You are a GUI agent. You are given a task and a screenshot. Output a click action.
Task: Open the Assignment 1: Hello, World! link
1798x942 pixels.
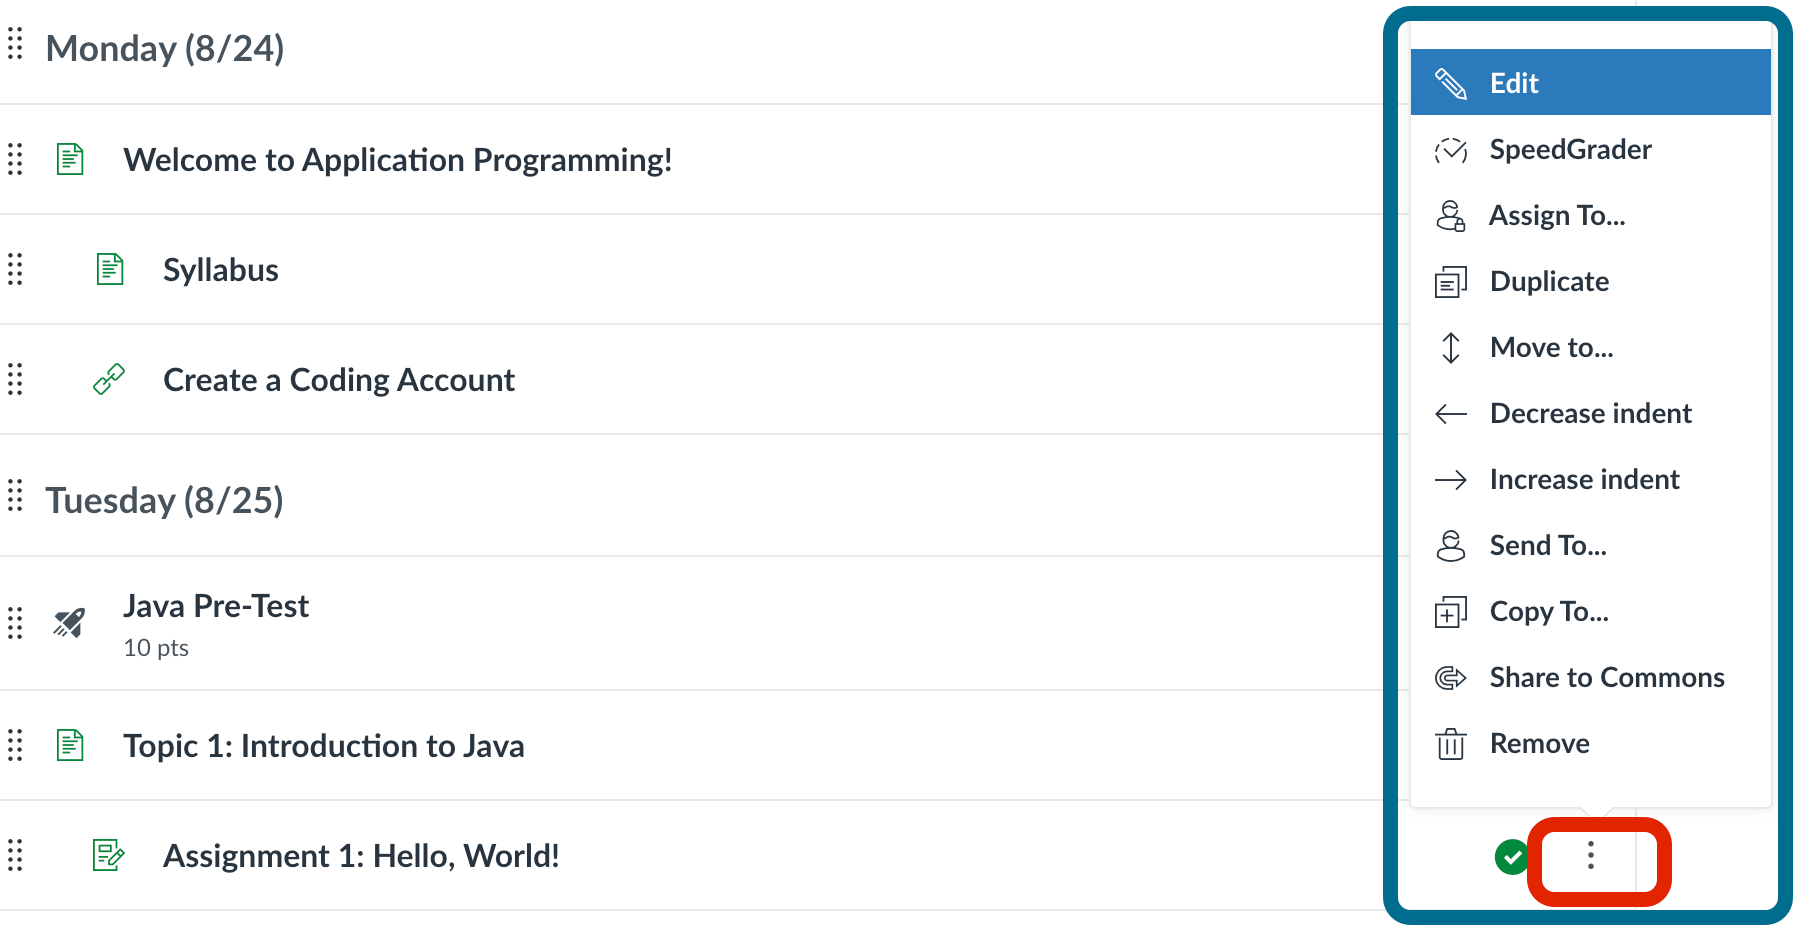tap(361, 856)
